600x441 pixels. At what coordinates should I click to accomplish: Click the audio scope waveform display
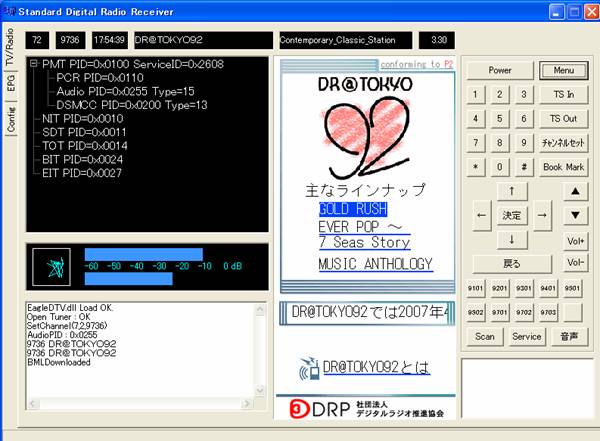pos(52,267)
